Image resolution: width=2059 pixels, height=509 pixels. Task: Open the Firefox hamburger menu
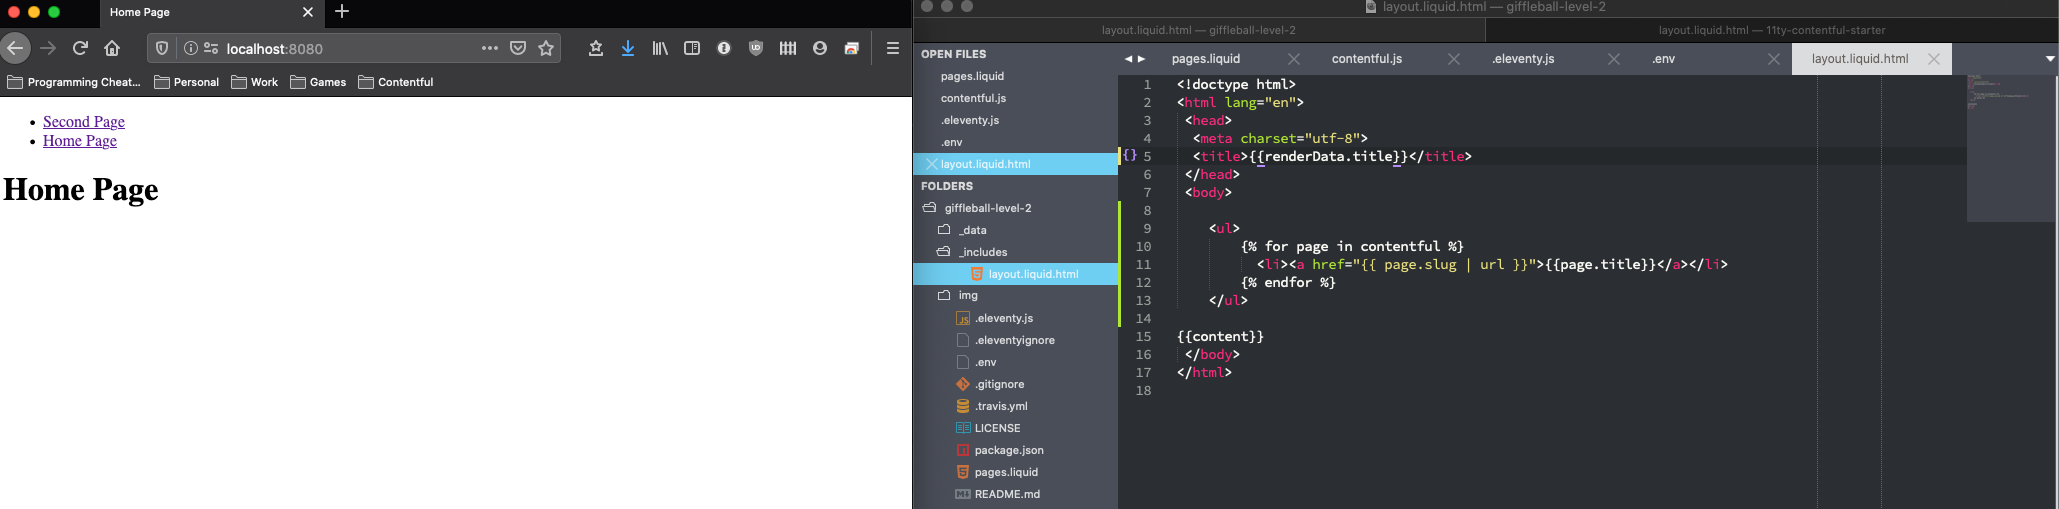[893, 48]
